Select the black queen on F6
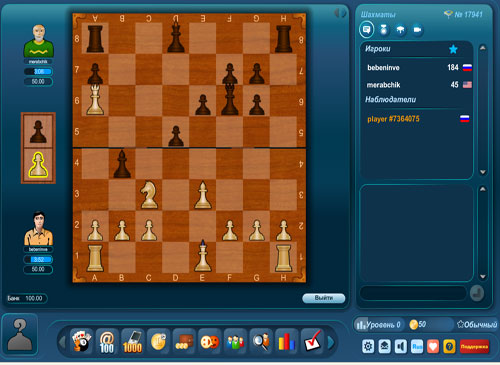This screenshot has width=500, height=365. point(230,99)
